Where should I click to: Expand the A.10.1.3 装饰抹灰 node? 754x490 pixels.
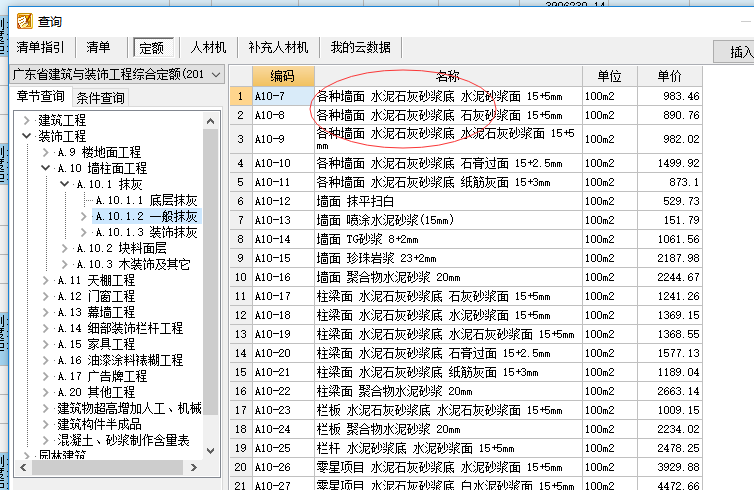(84, 232)
